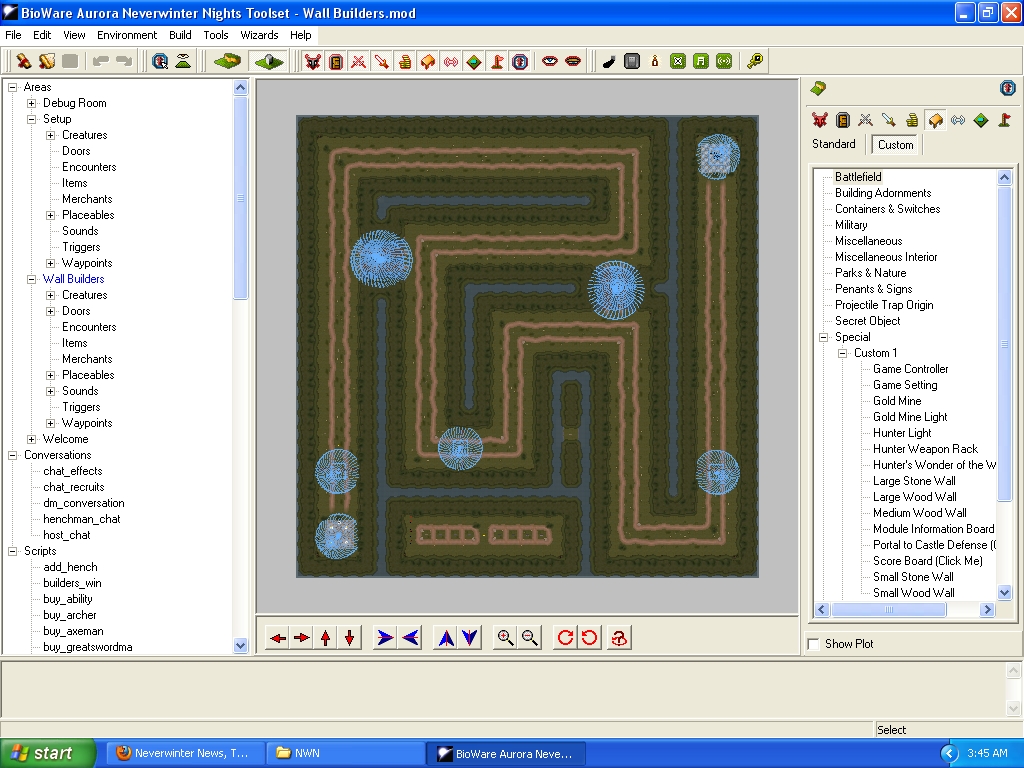Click the rotate clockwise red arrow button
Viewport: 1024px width, 768px height.
click(565, 637)
